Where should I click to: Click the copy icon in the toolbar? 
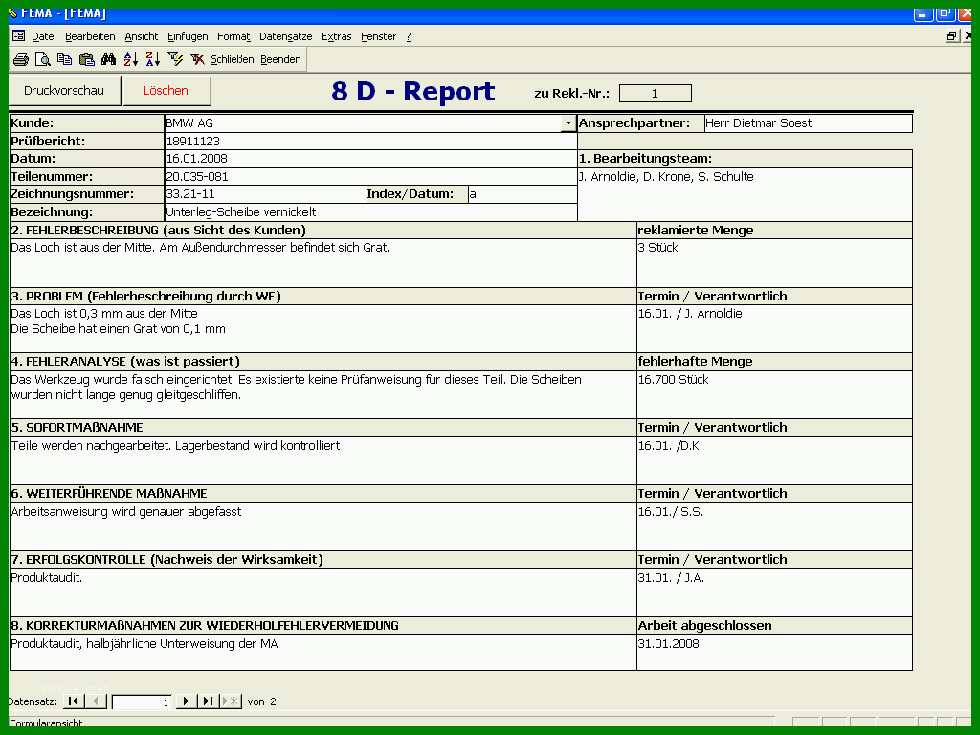pyautogui.click(x=64, y=59)
